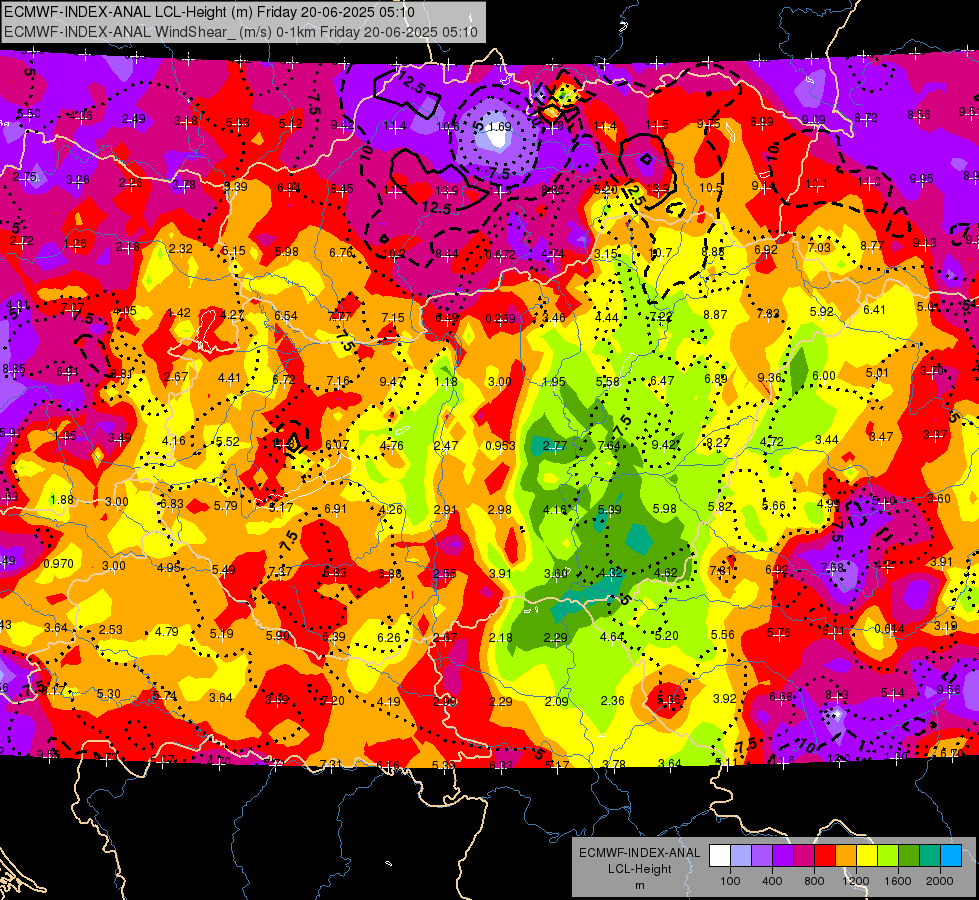The image size is (979, 900).
Task: Click the grid value '0.672'
Action: (500, 254)
